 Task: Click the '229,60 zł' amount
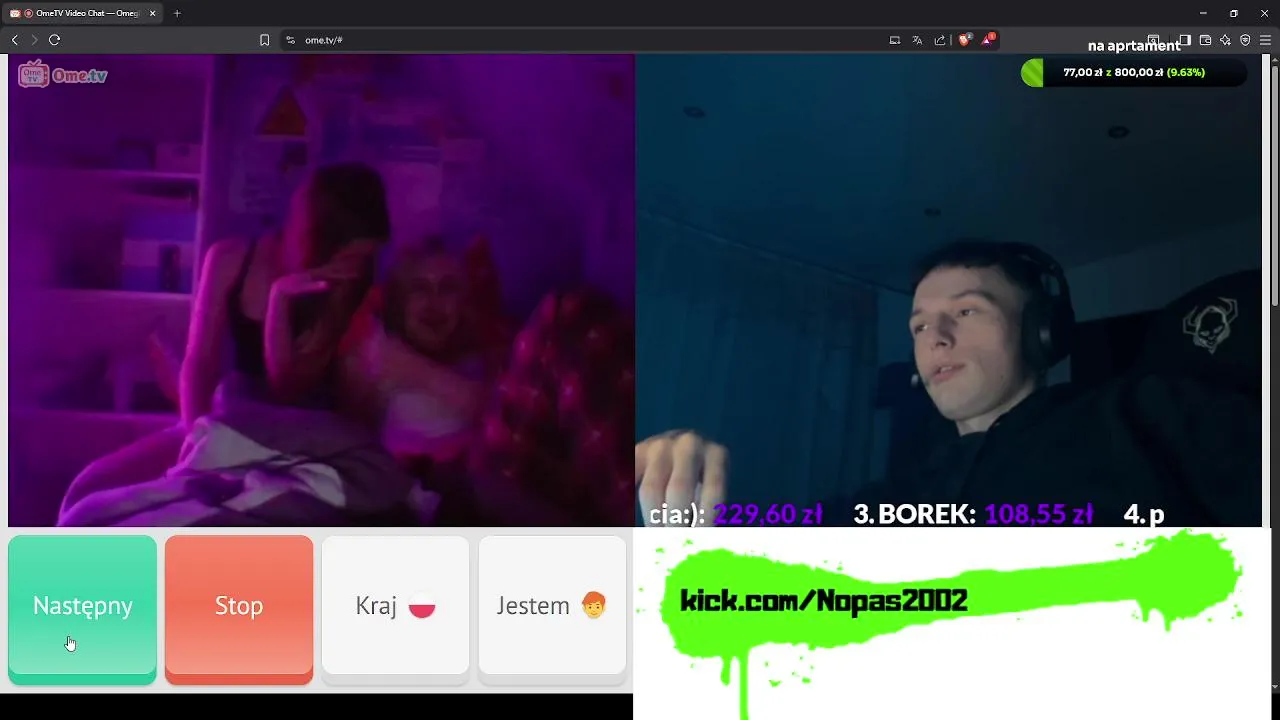click(x=767, y=514)
